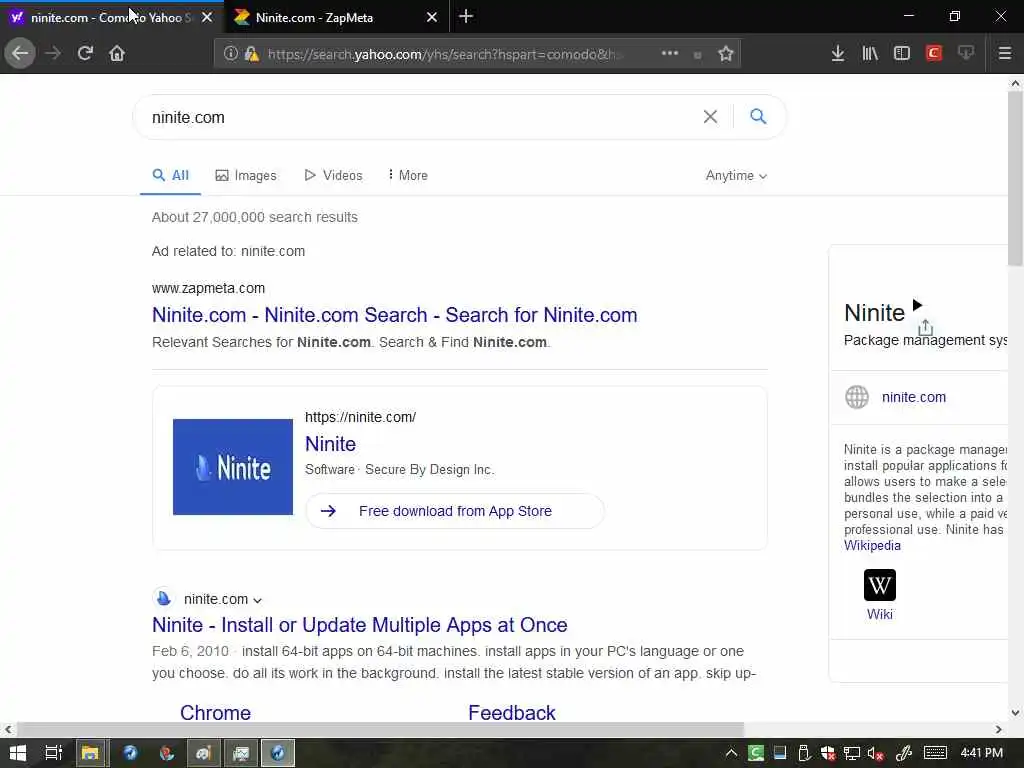This screenshot has width=1024, height=768.
Task: Click the globe icon beside ninite.com
Action: 857,397
